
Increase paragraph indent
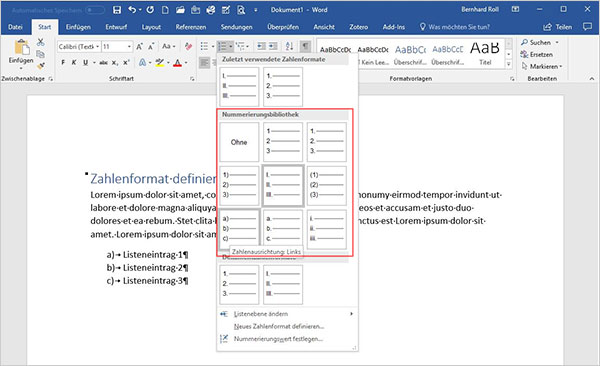coord(273,46)
